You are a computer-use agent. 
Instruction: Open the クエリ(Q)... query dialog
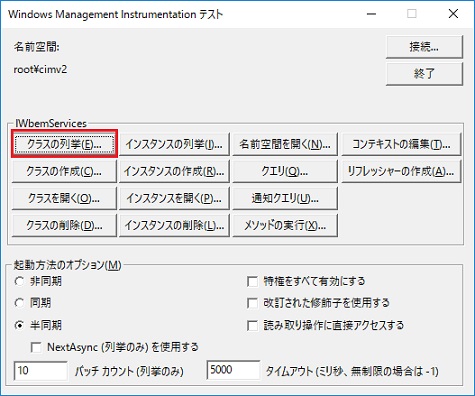tap(285, 171)
